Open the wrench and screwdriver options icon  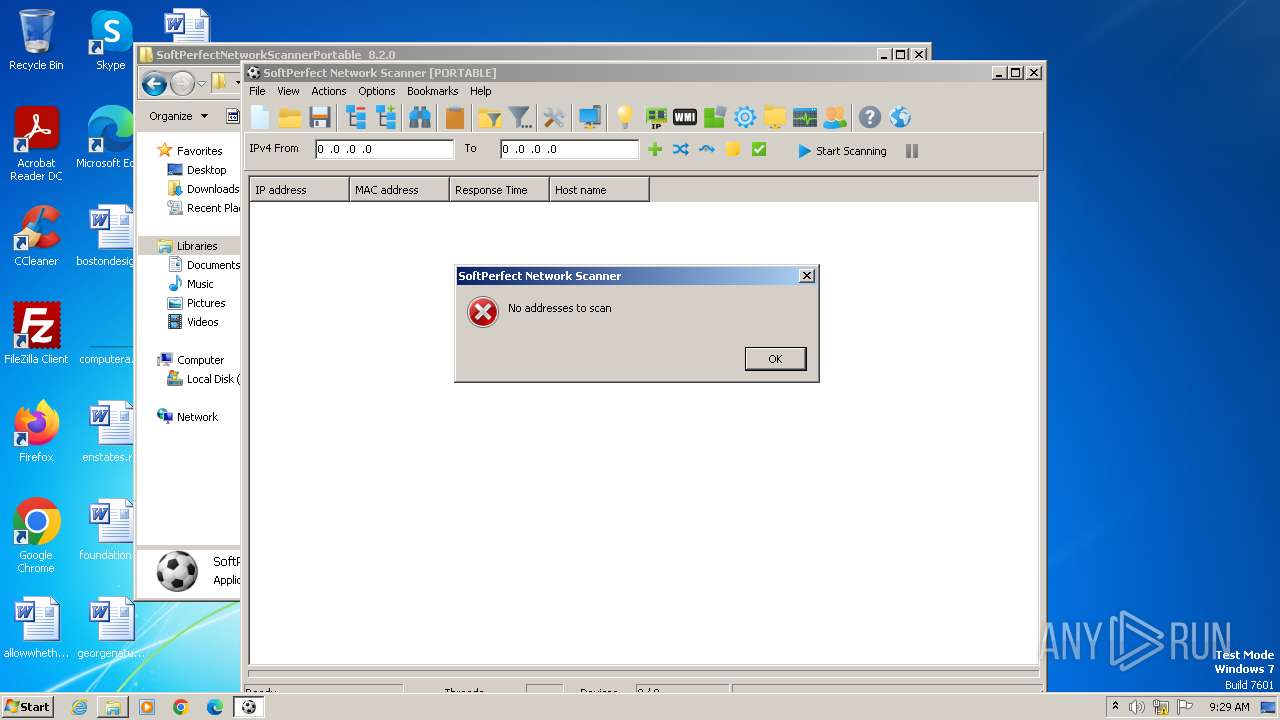click(554, 118)
